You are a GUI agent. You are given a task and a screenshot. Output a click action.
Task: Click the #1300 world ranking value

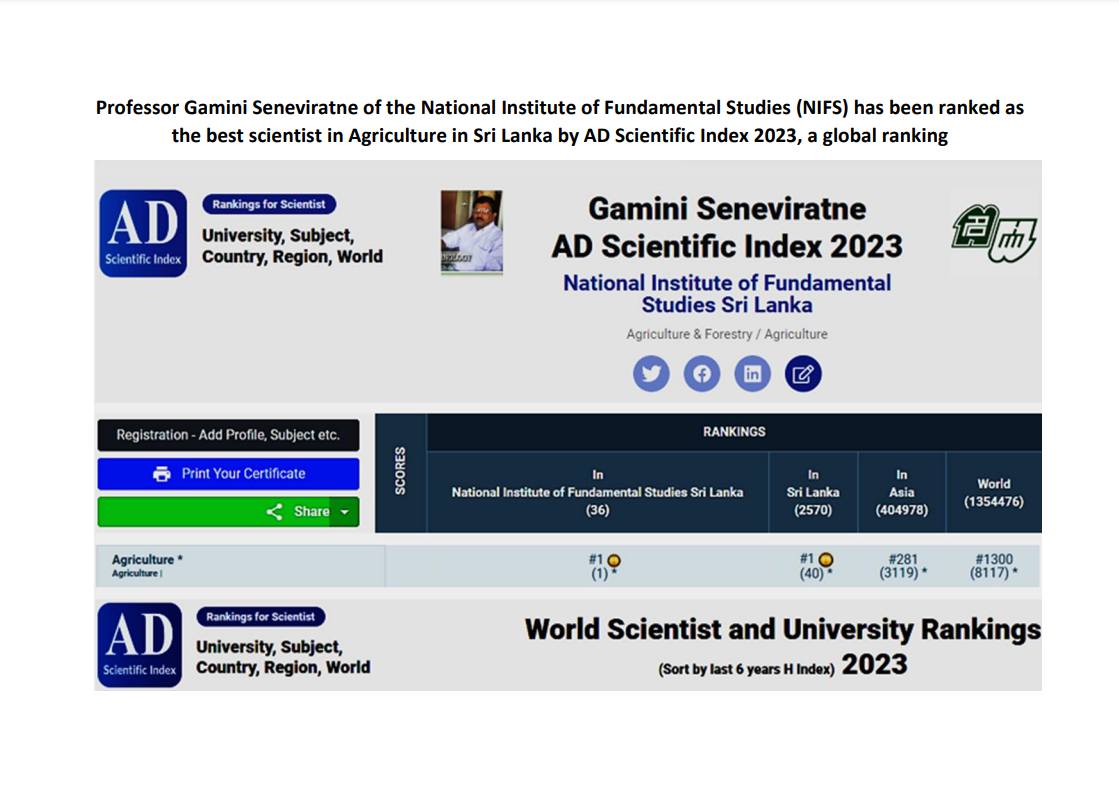coord(993,560)
